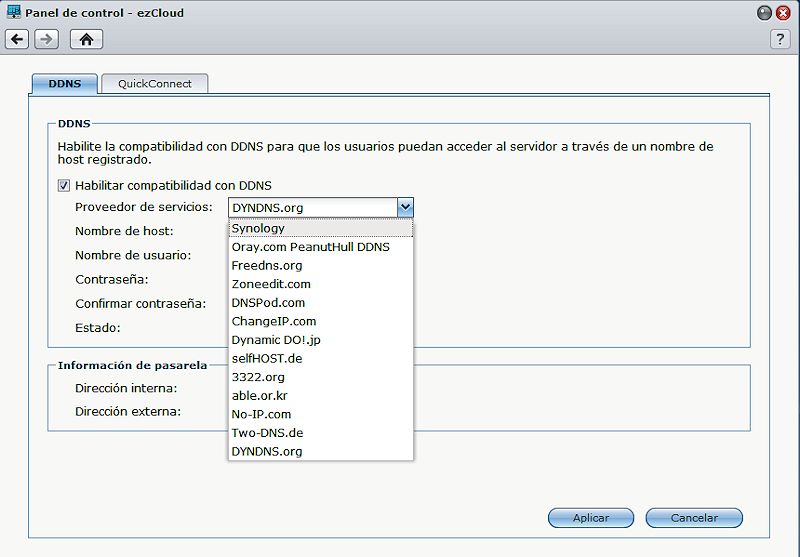Select DYNDNS.org at bottom of list
The image size is (800, 557).
[x=321, y=451]
